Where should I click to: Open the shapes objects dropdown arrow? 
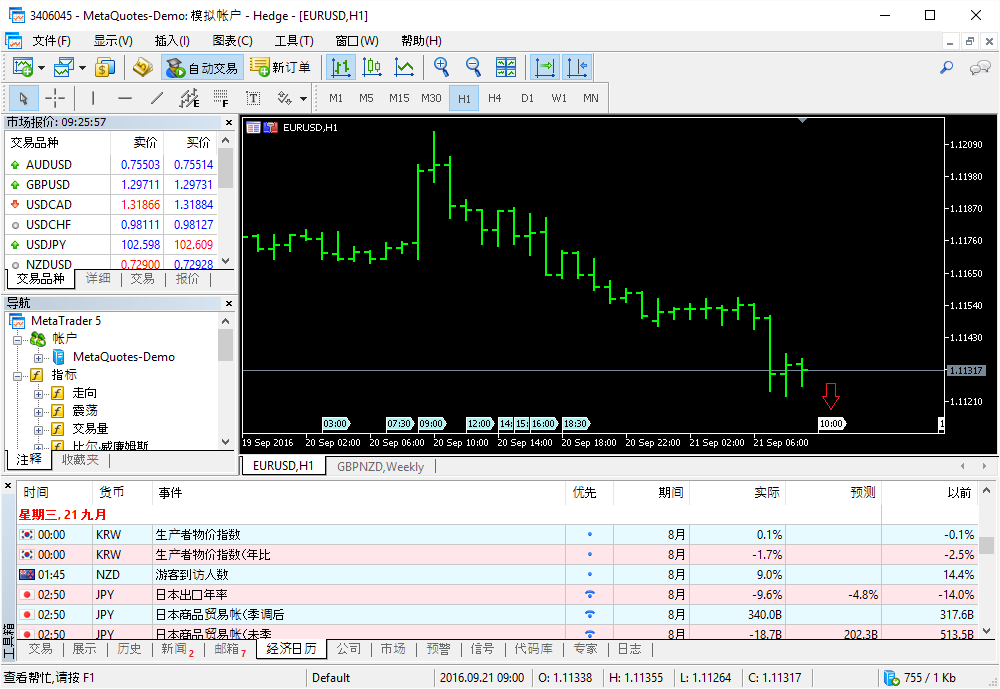304,99
